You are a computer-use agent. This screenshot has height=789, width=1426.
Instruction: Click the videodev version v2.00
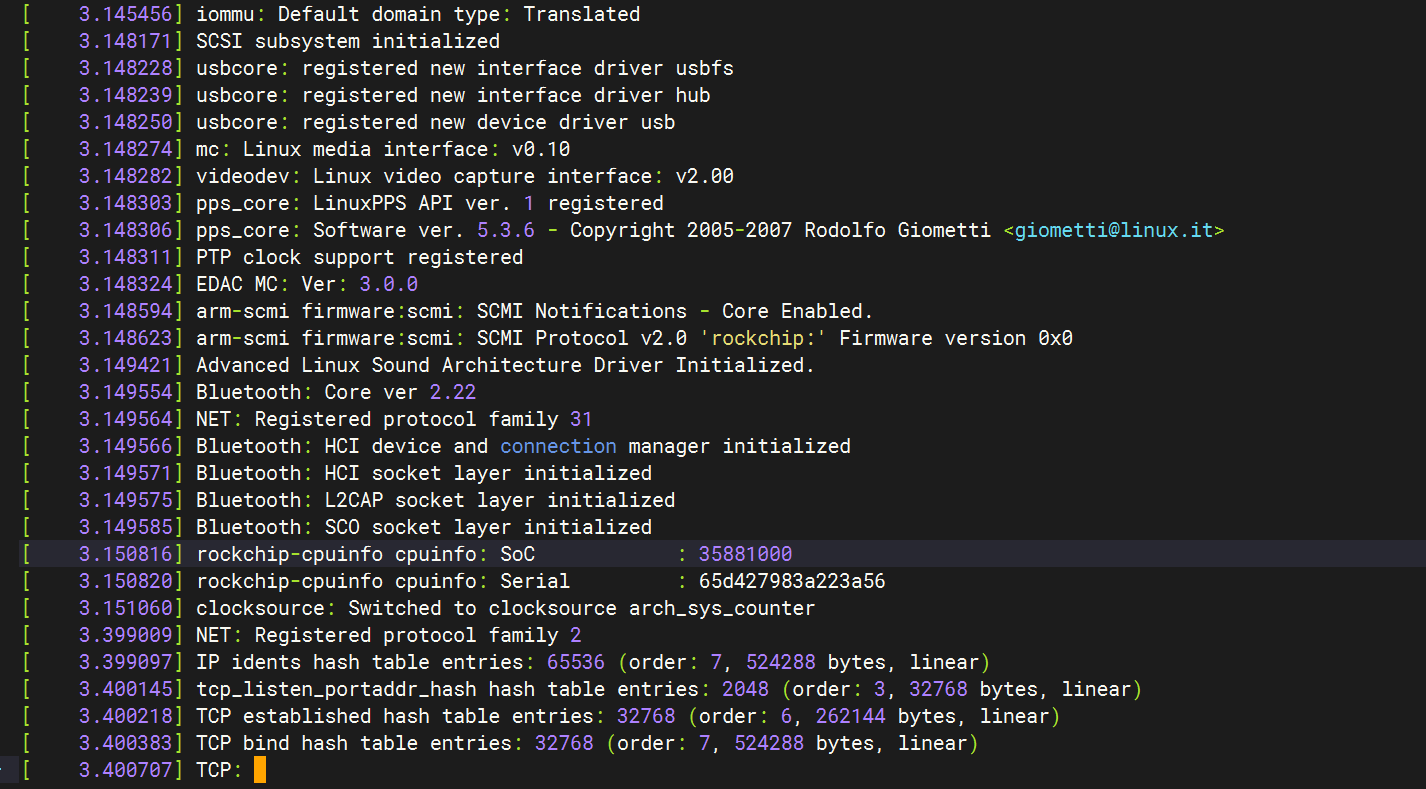[x=704, y=176]
